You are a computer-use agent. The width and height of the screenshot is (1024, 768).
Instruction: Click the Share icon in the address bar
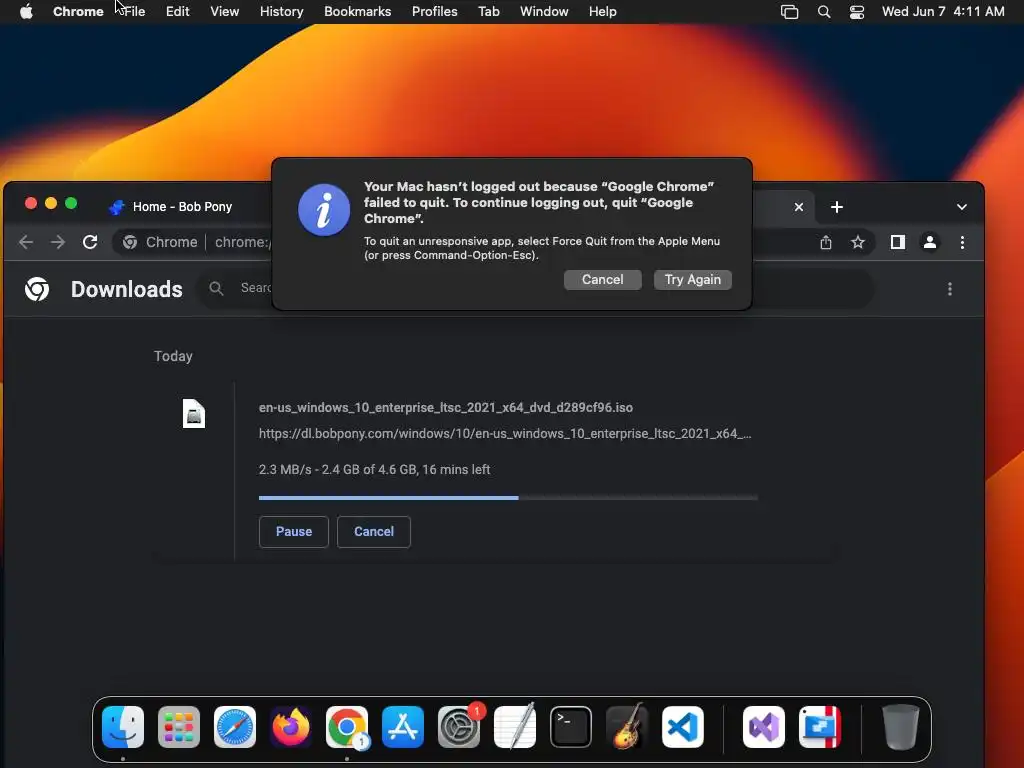coord(826,242)
